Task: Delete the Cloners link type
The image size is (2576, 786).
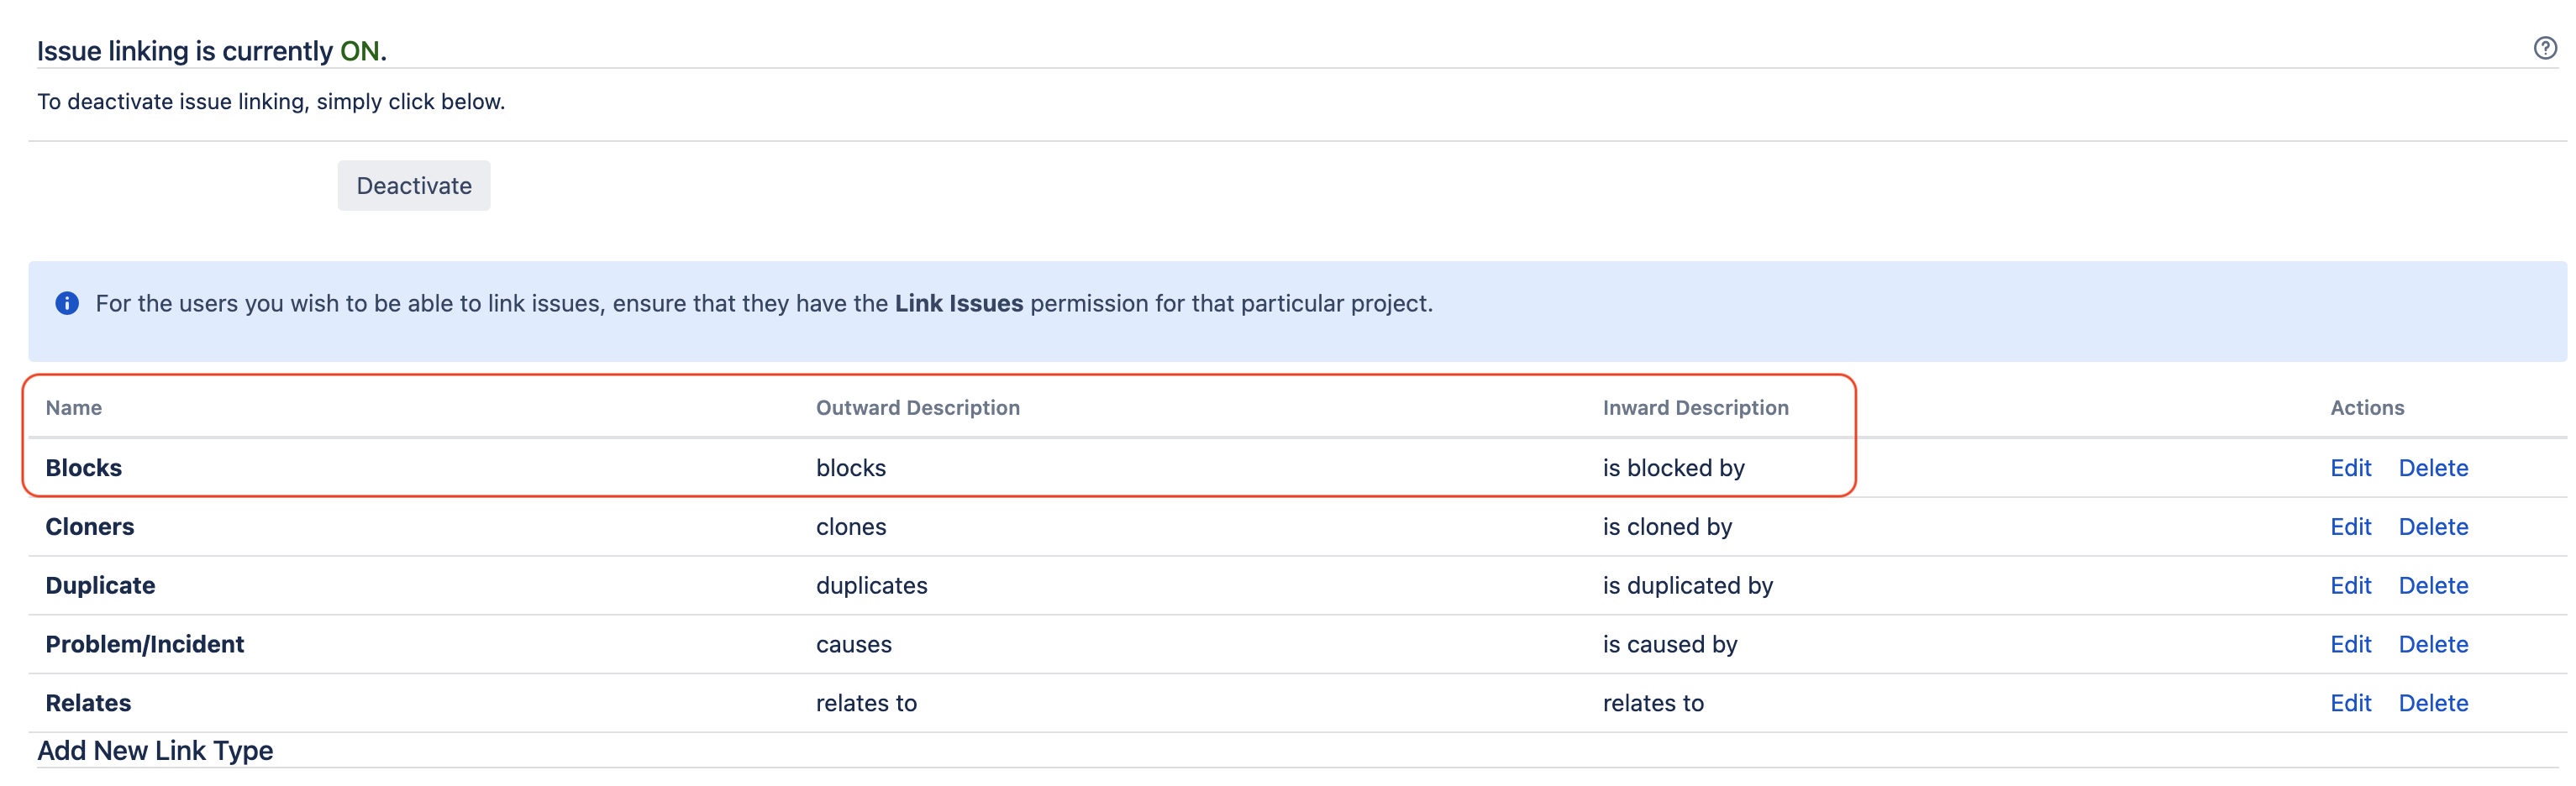Action: [x=2434, y=526]
